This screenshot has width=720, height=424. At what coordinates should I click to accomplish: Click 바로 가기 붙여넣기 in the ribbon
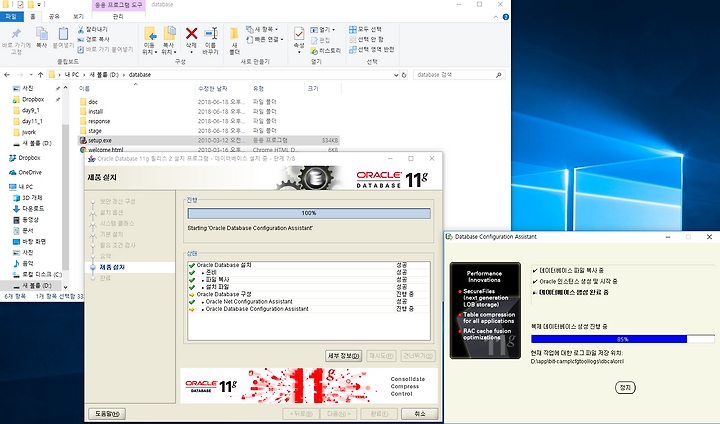pos(105,49)
